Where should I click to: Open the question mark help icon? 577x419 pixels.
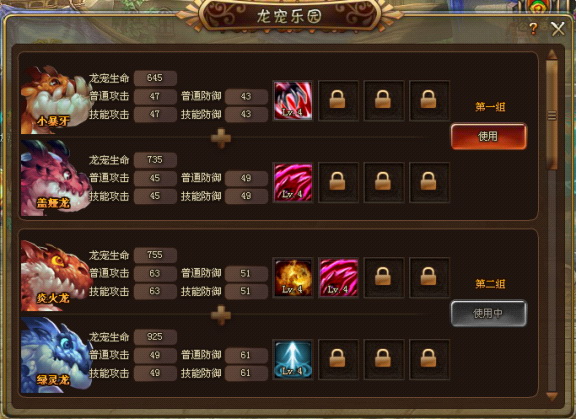point(533,28)
